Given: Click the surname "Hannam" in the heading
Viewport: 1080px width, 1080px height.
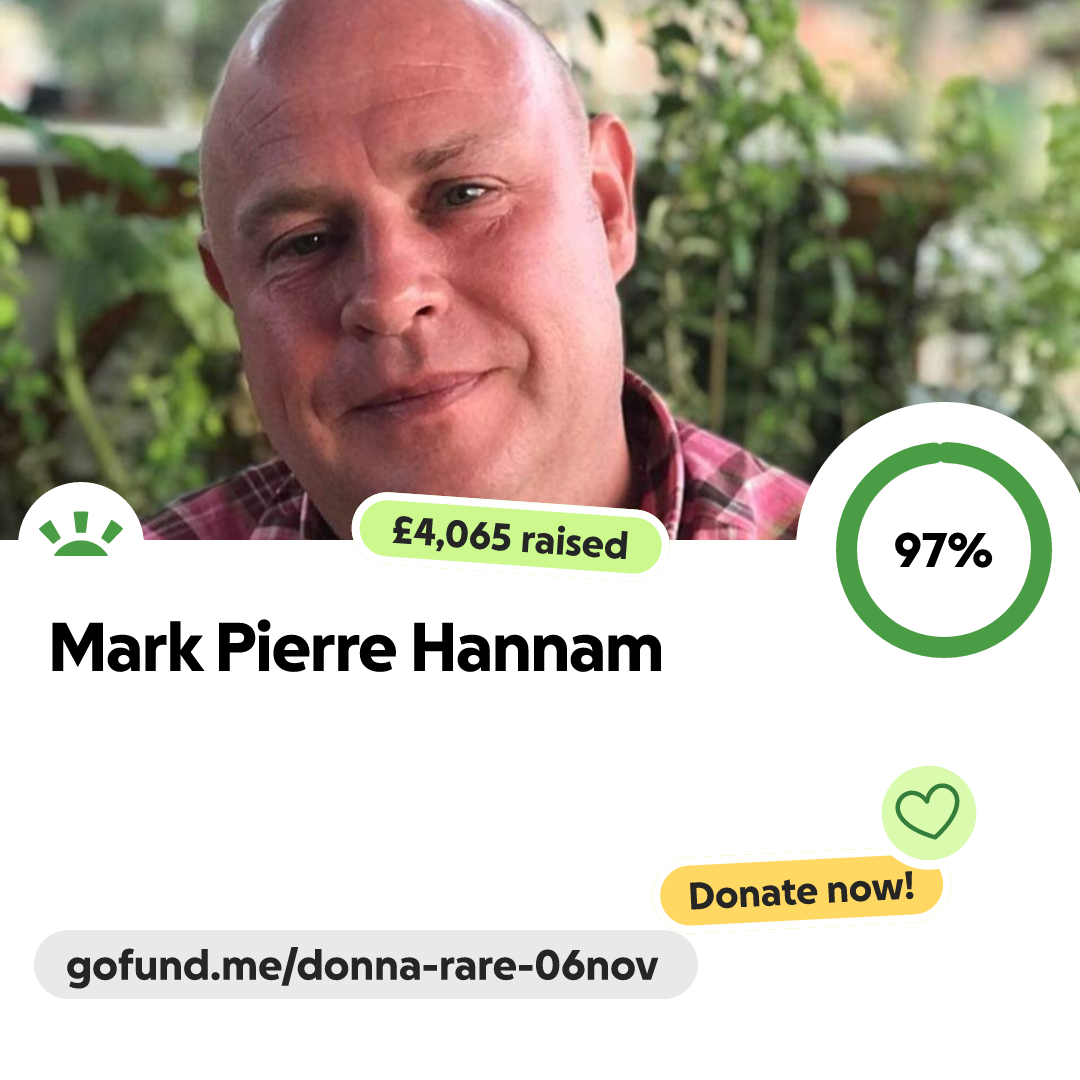Looking at the screenshot, I should click(537, 648).
